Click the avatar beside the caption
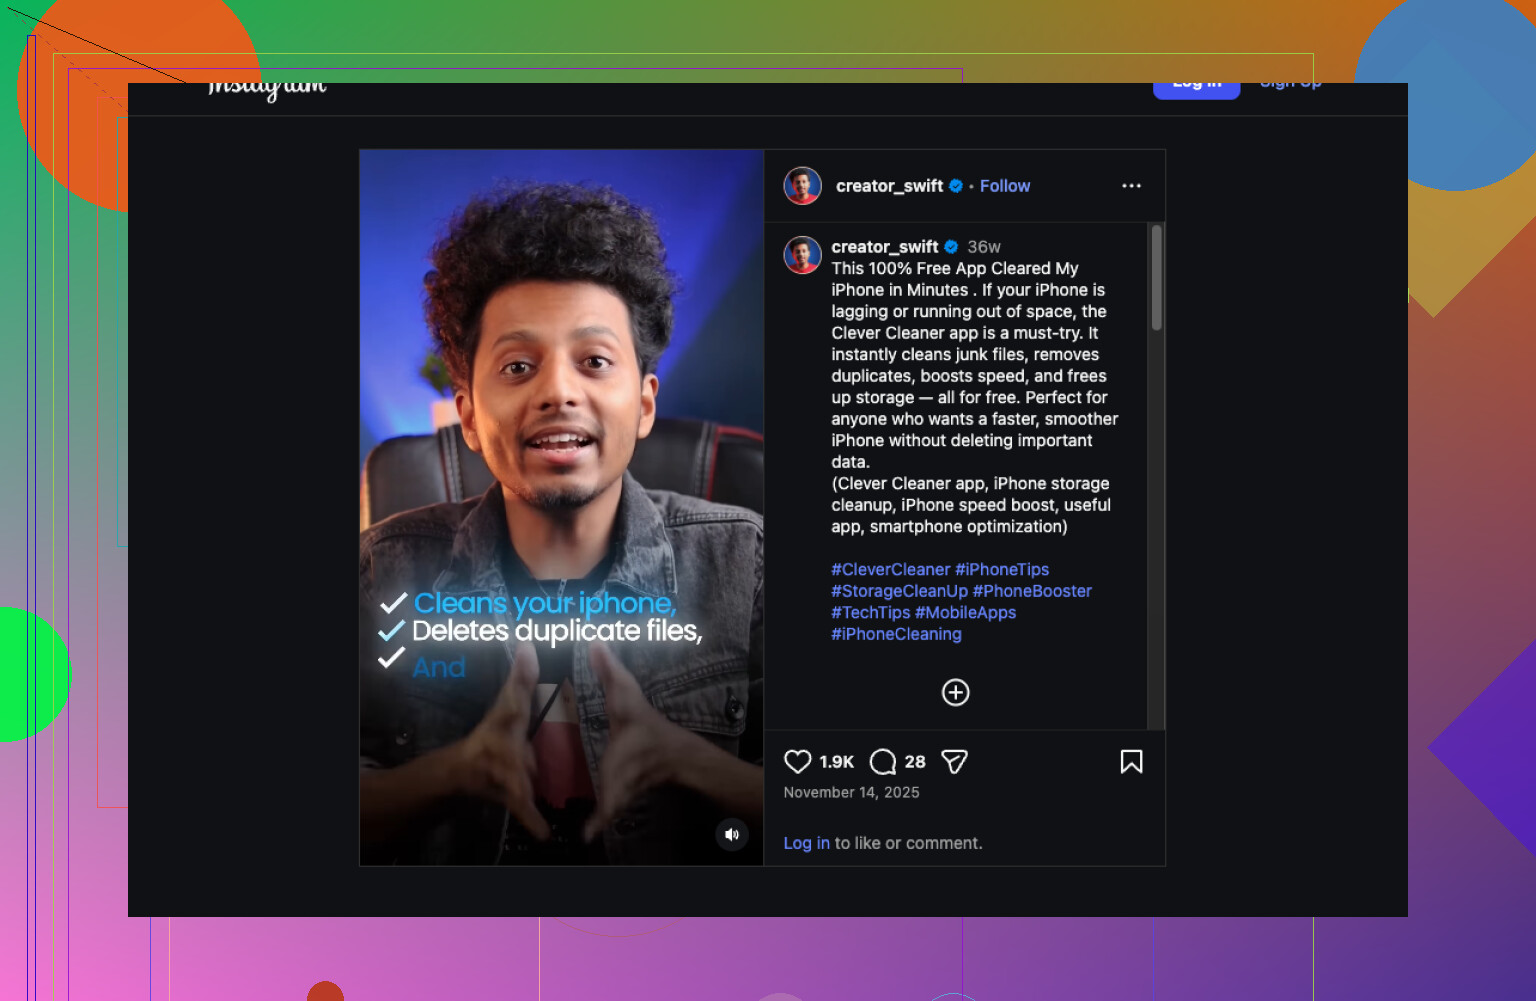The height and width of the screenshot is (1001, 1536). tap(802, 255)
